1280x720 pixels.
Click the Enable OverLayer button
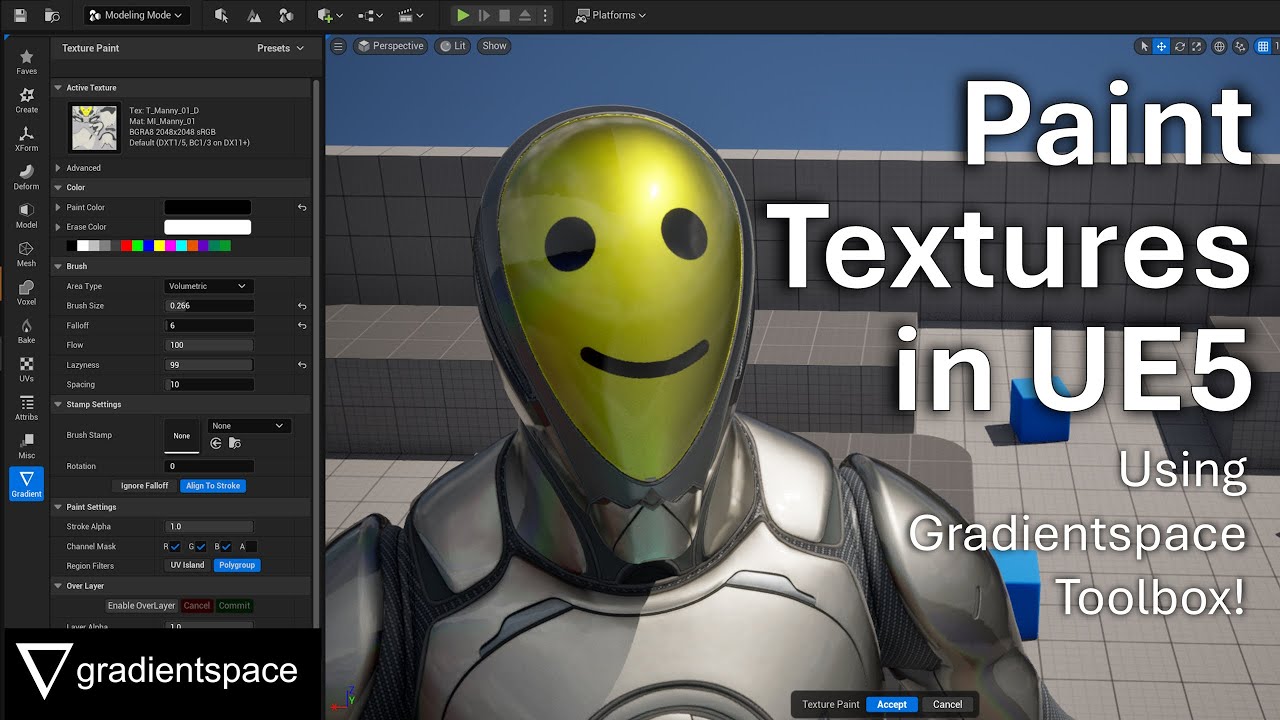click(x=142, y=606)
